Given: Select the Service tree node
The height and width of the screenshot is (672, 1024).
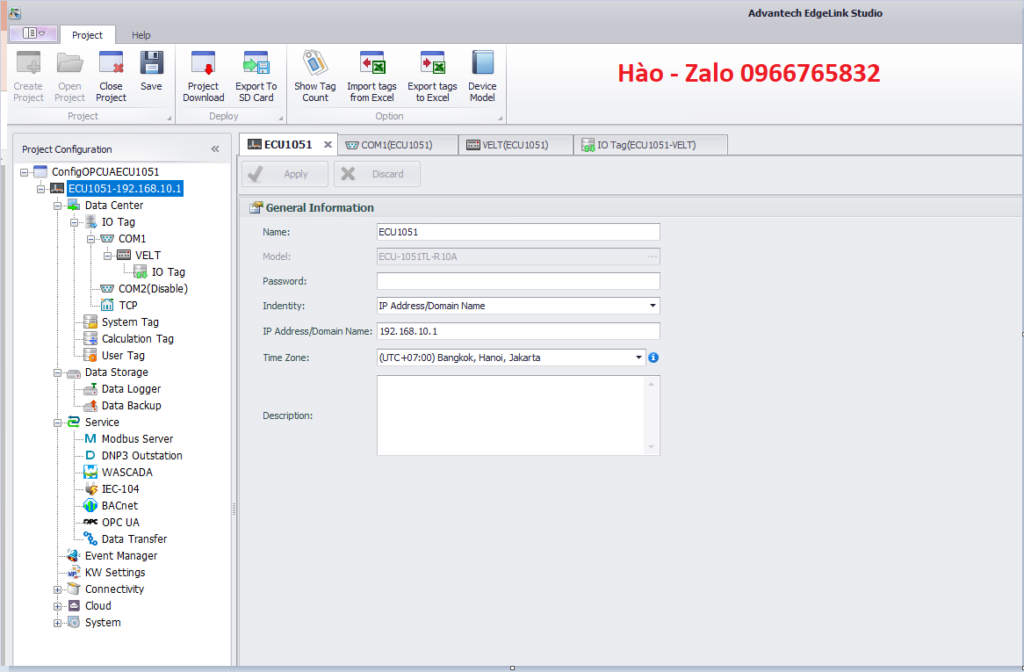Looking at the screenshot, I should pyautogui.click(x=102, y=422).
